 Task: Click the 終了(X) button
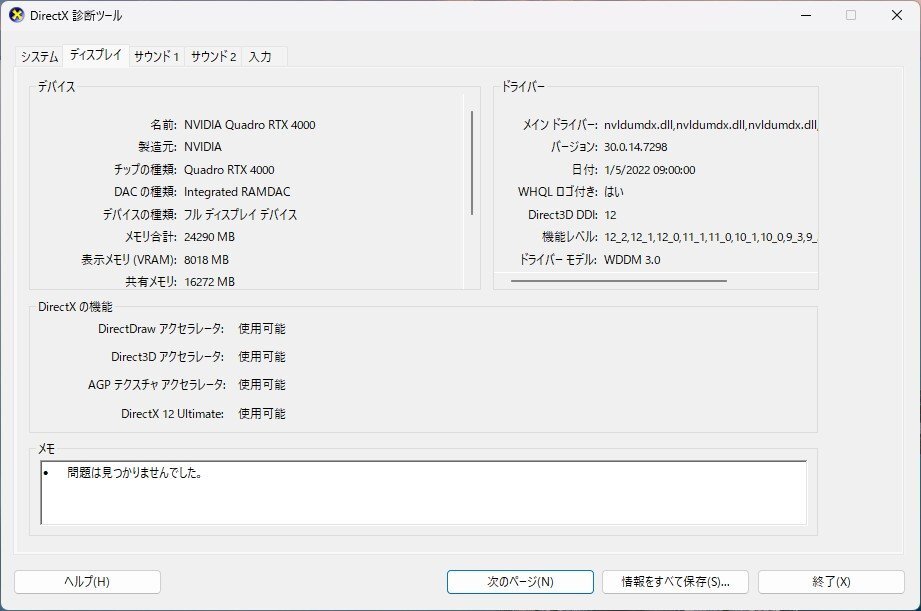click(831, 582)
